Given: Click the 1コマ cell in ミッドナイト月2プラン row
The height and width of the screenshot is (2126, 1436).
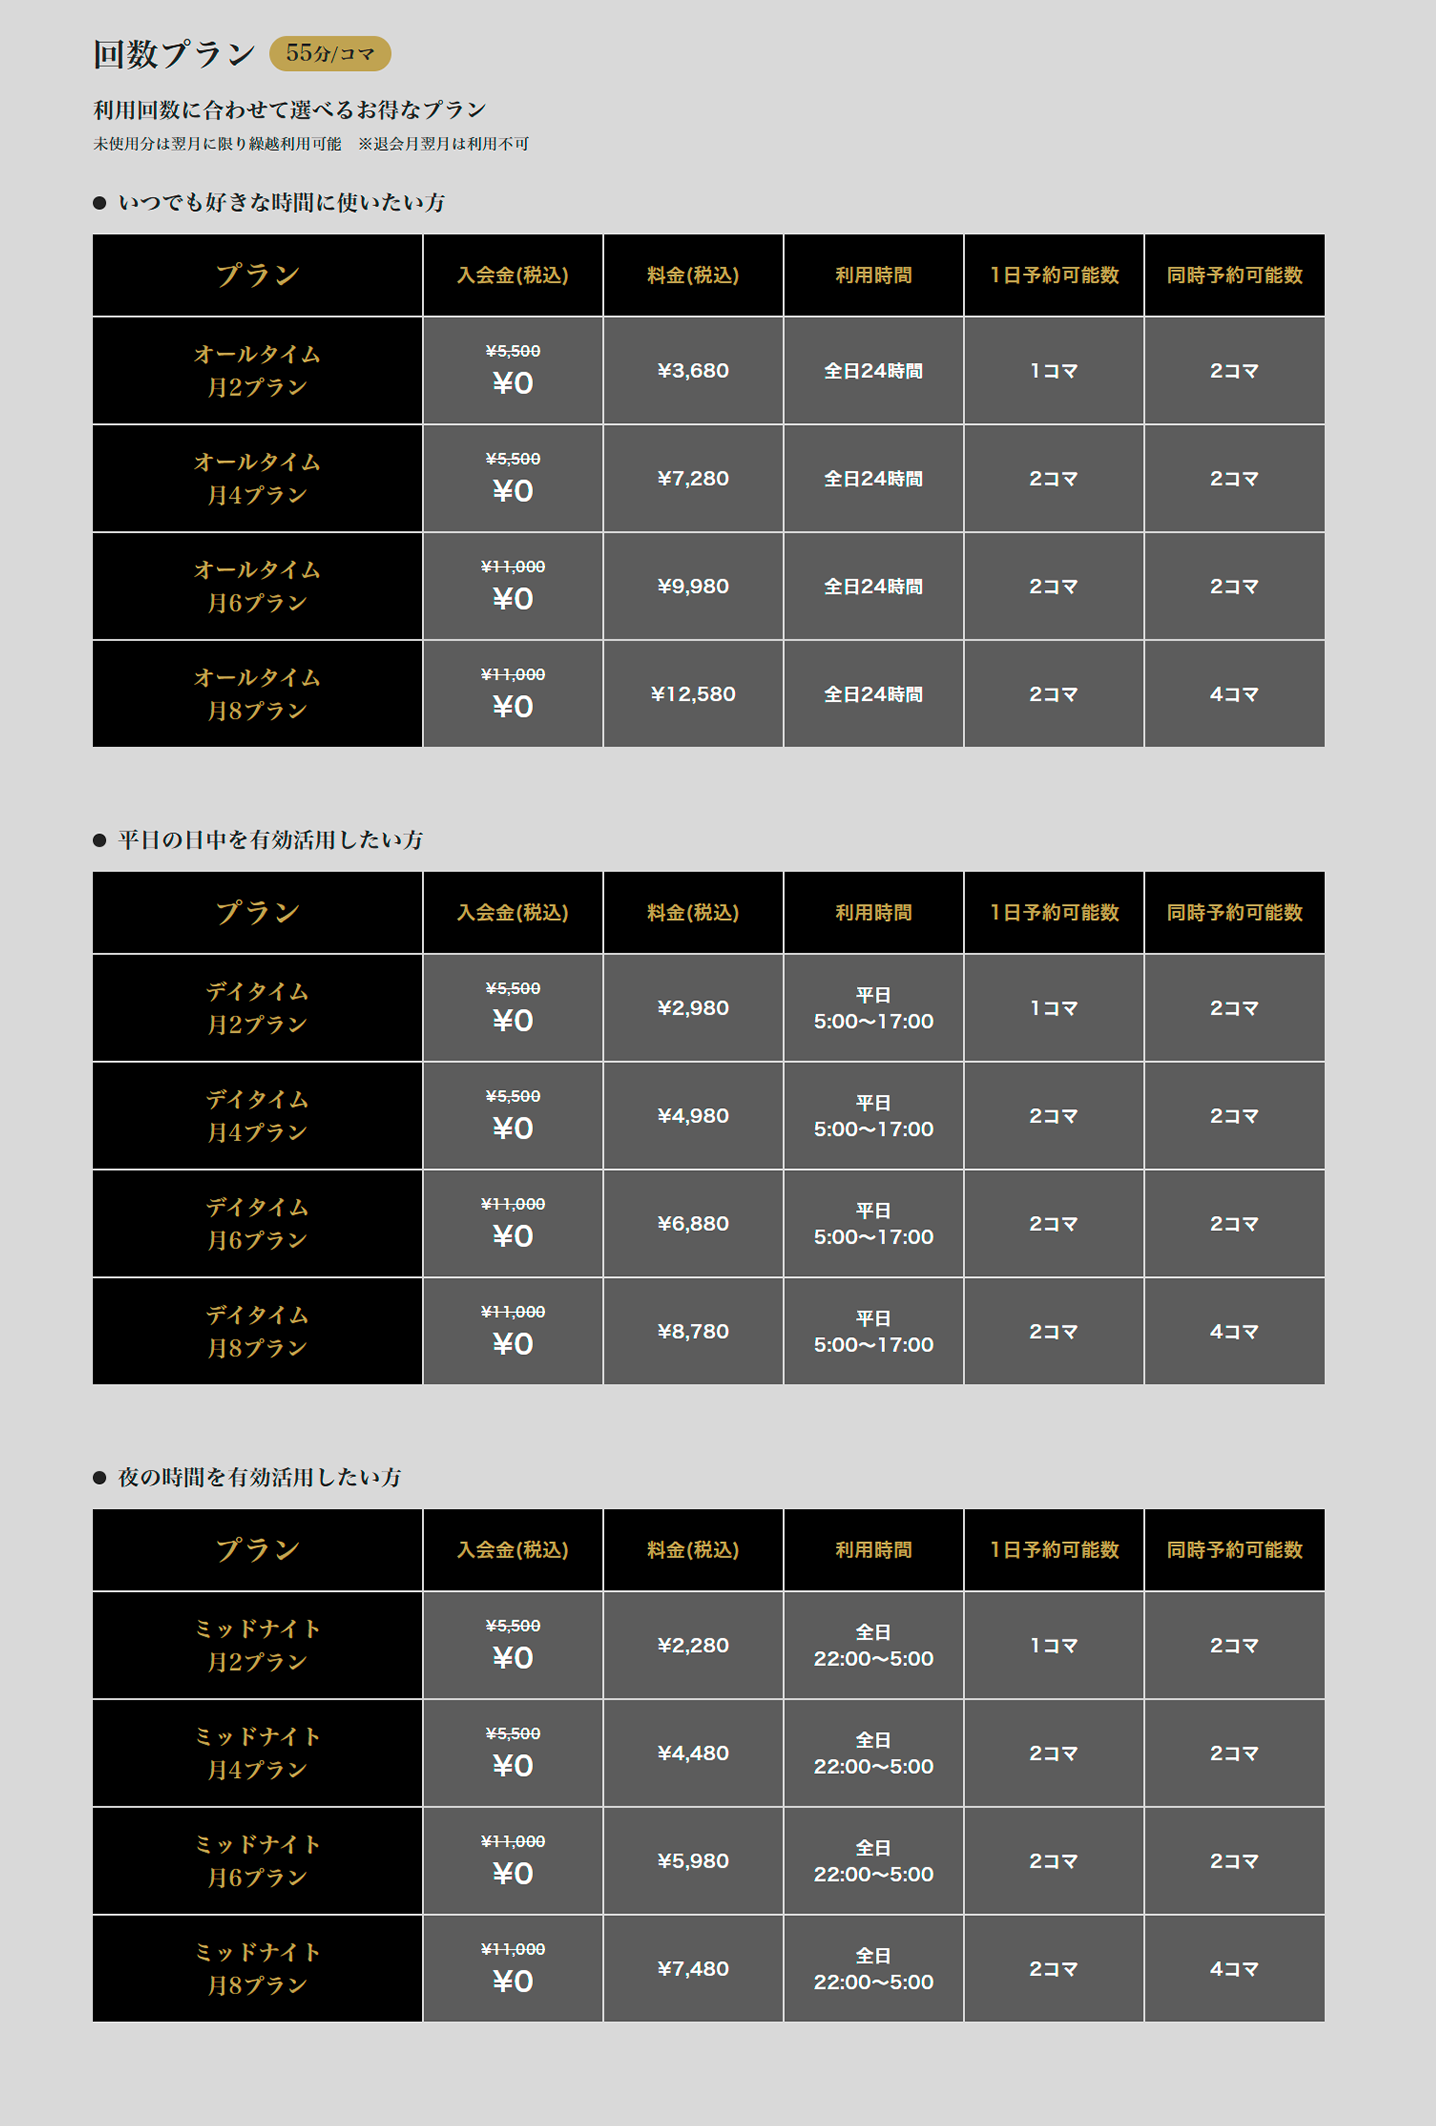Looking at the screenshot, I should pyautogui.click(x=1053, y=1646).
